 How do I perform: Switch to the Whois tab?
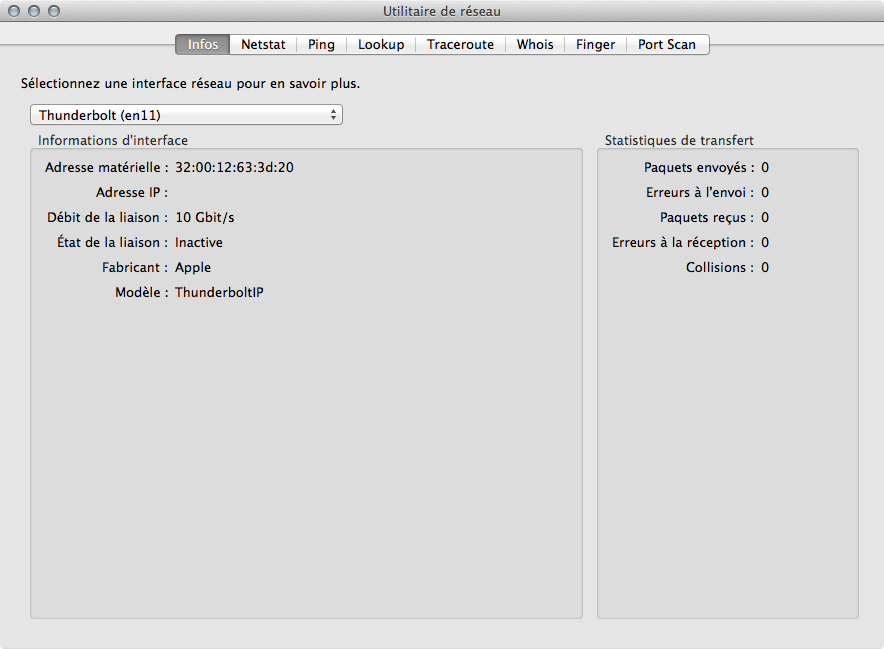[535, 45]
